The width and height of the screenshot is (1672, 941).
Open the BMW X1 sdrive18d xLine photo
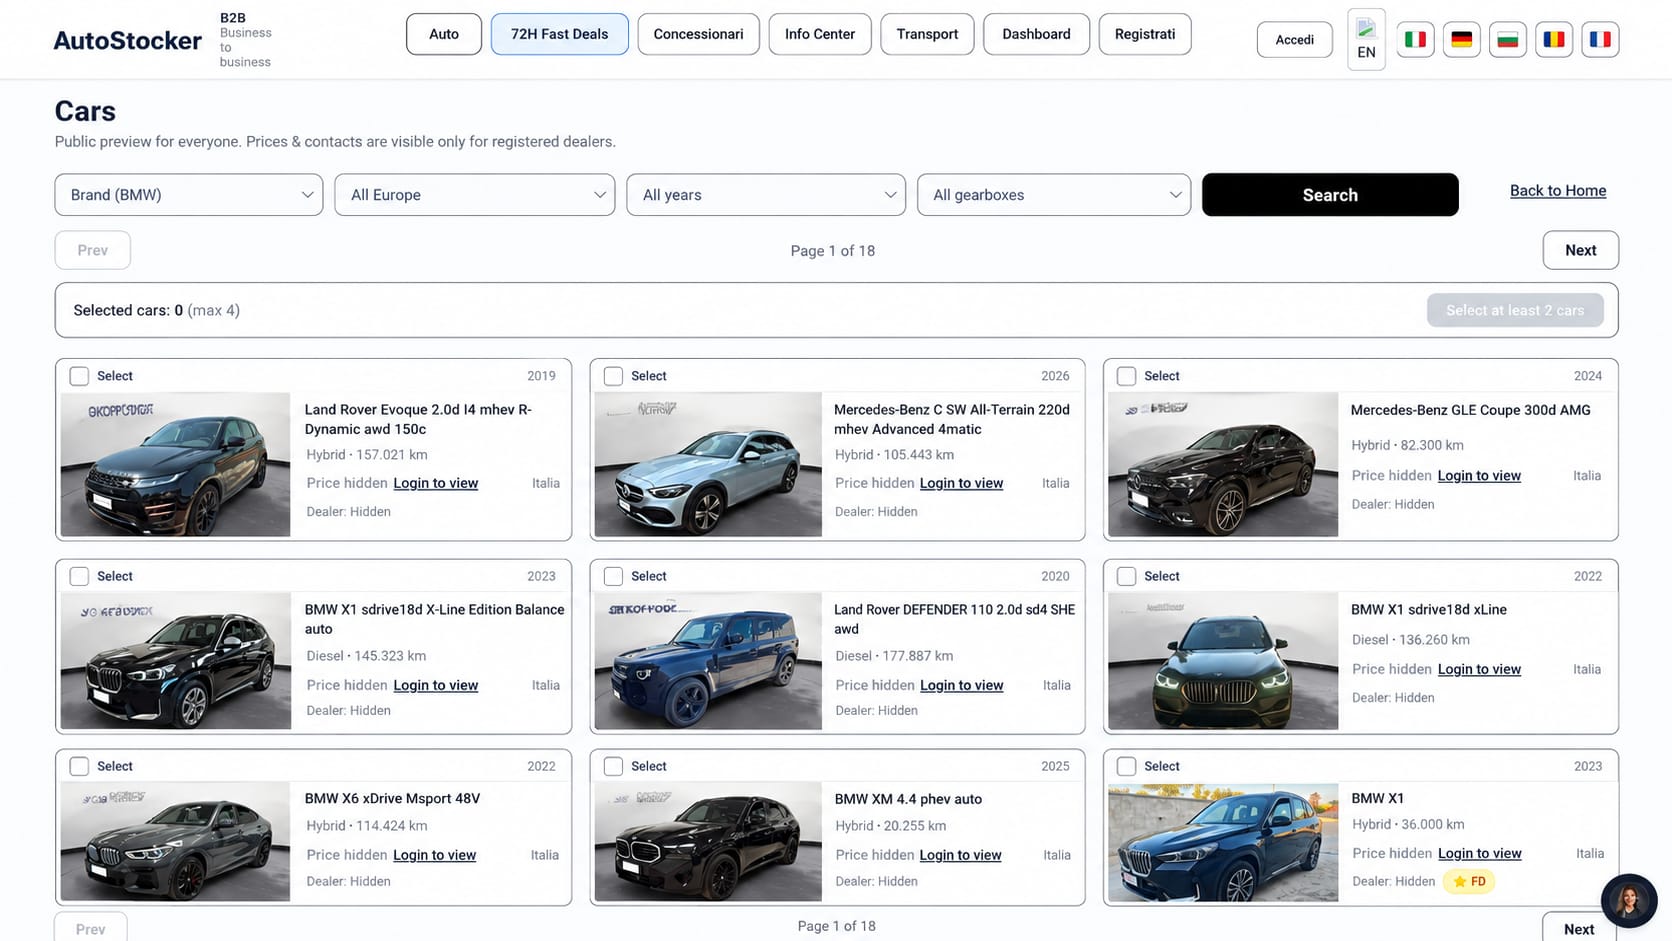(x=1223, y=661)
